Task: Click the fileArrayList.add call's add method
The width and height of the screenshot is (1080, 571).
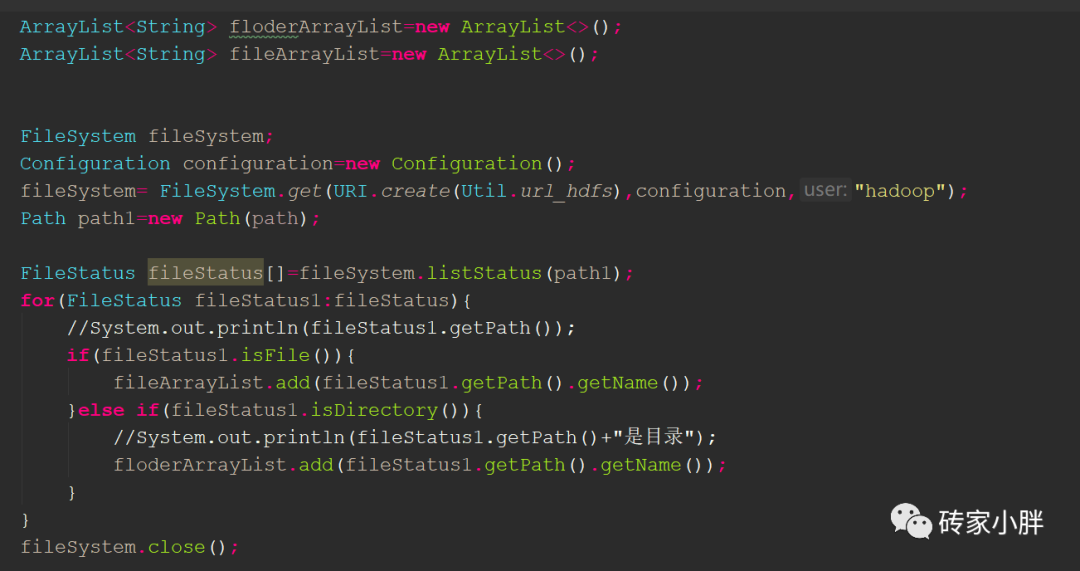Action: pos(293,383)
